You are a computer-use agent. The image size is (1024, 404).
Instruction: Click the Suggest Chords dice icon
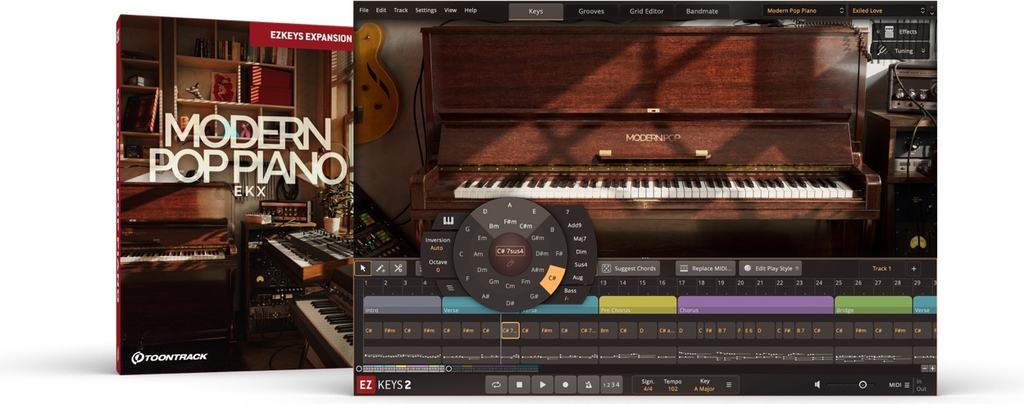point(606,268)
